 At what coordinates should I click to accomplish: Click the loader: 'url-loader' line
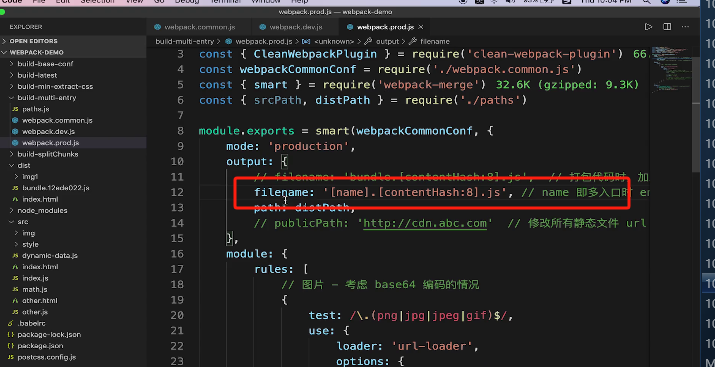[407, 346]
